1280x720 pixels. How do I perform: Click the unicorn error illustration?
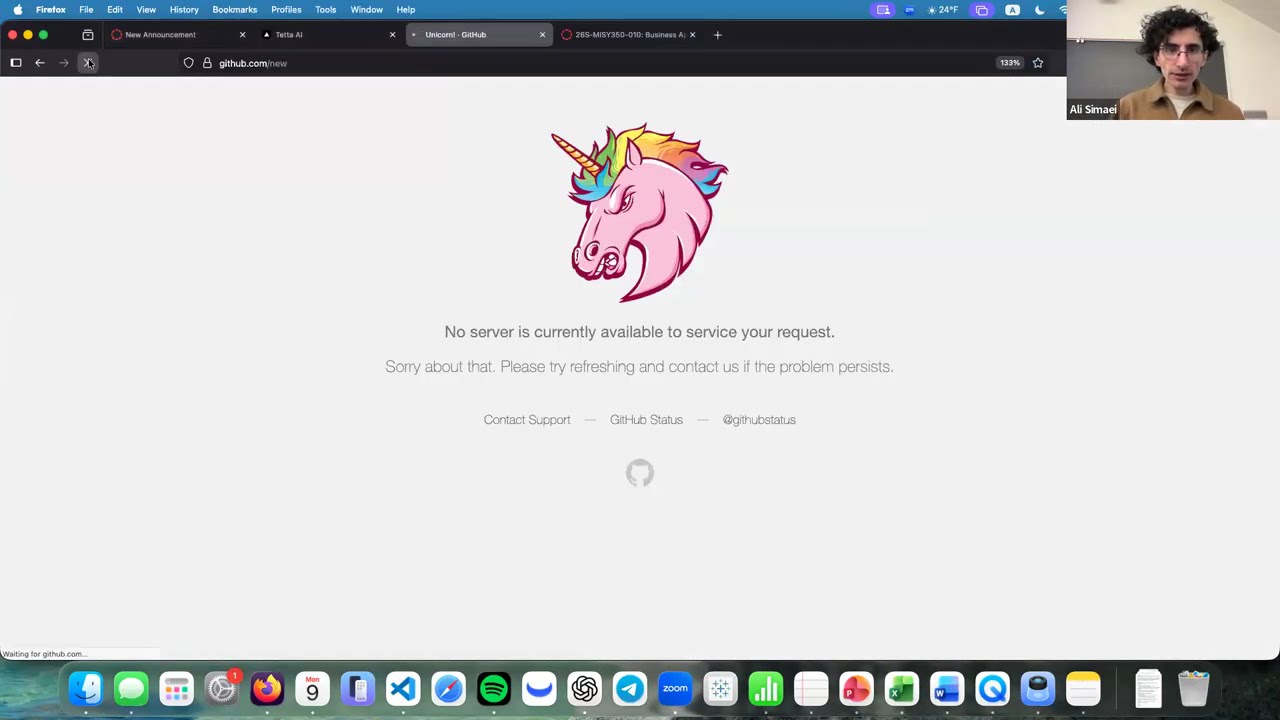point(640,212)
